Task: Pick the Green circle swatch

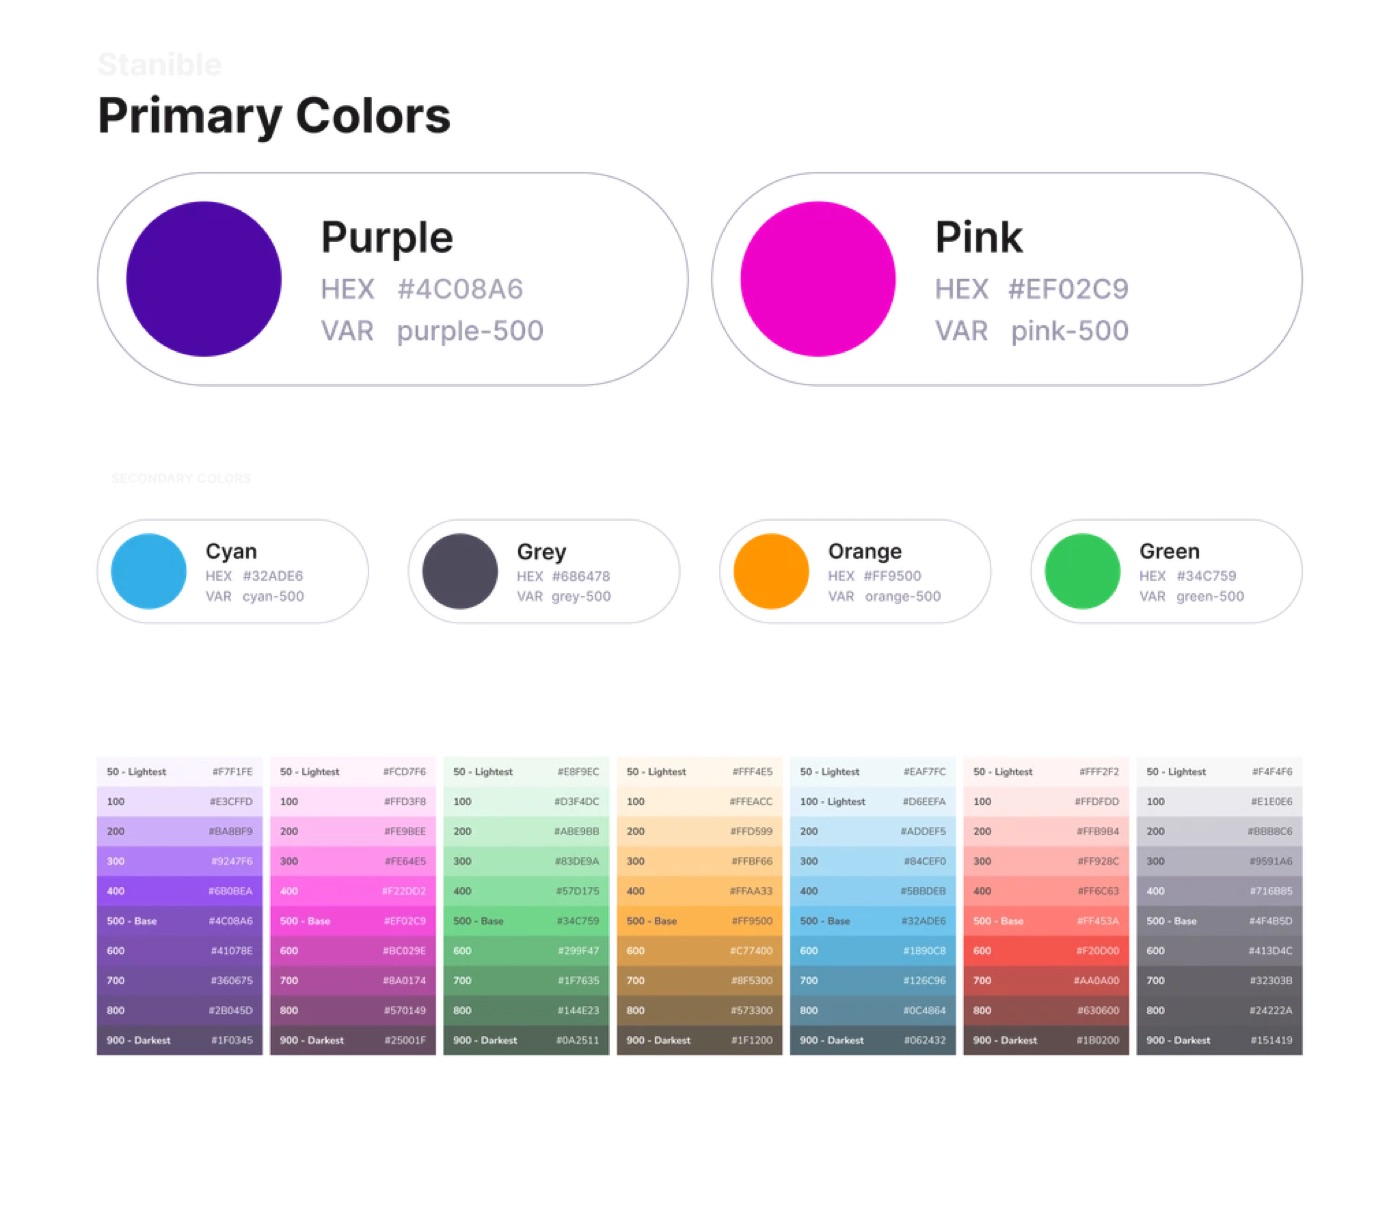Action: (1082, 571)
